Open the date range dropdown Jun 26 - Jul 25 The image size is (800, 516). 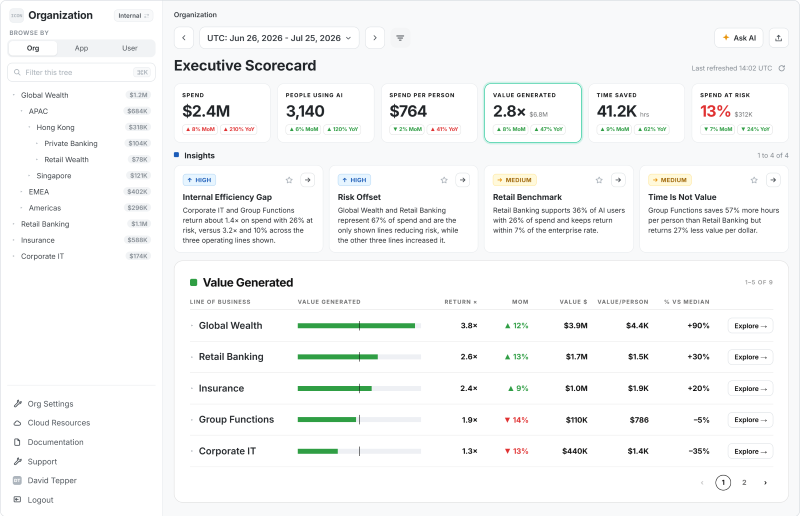279,38
